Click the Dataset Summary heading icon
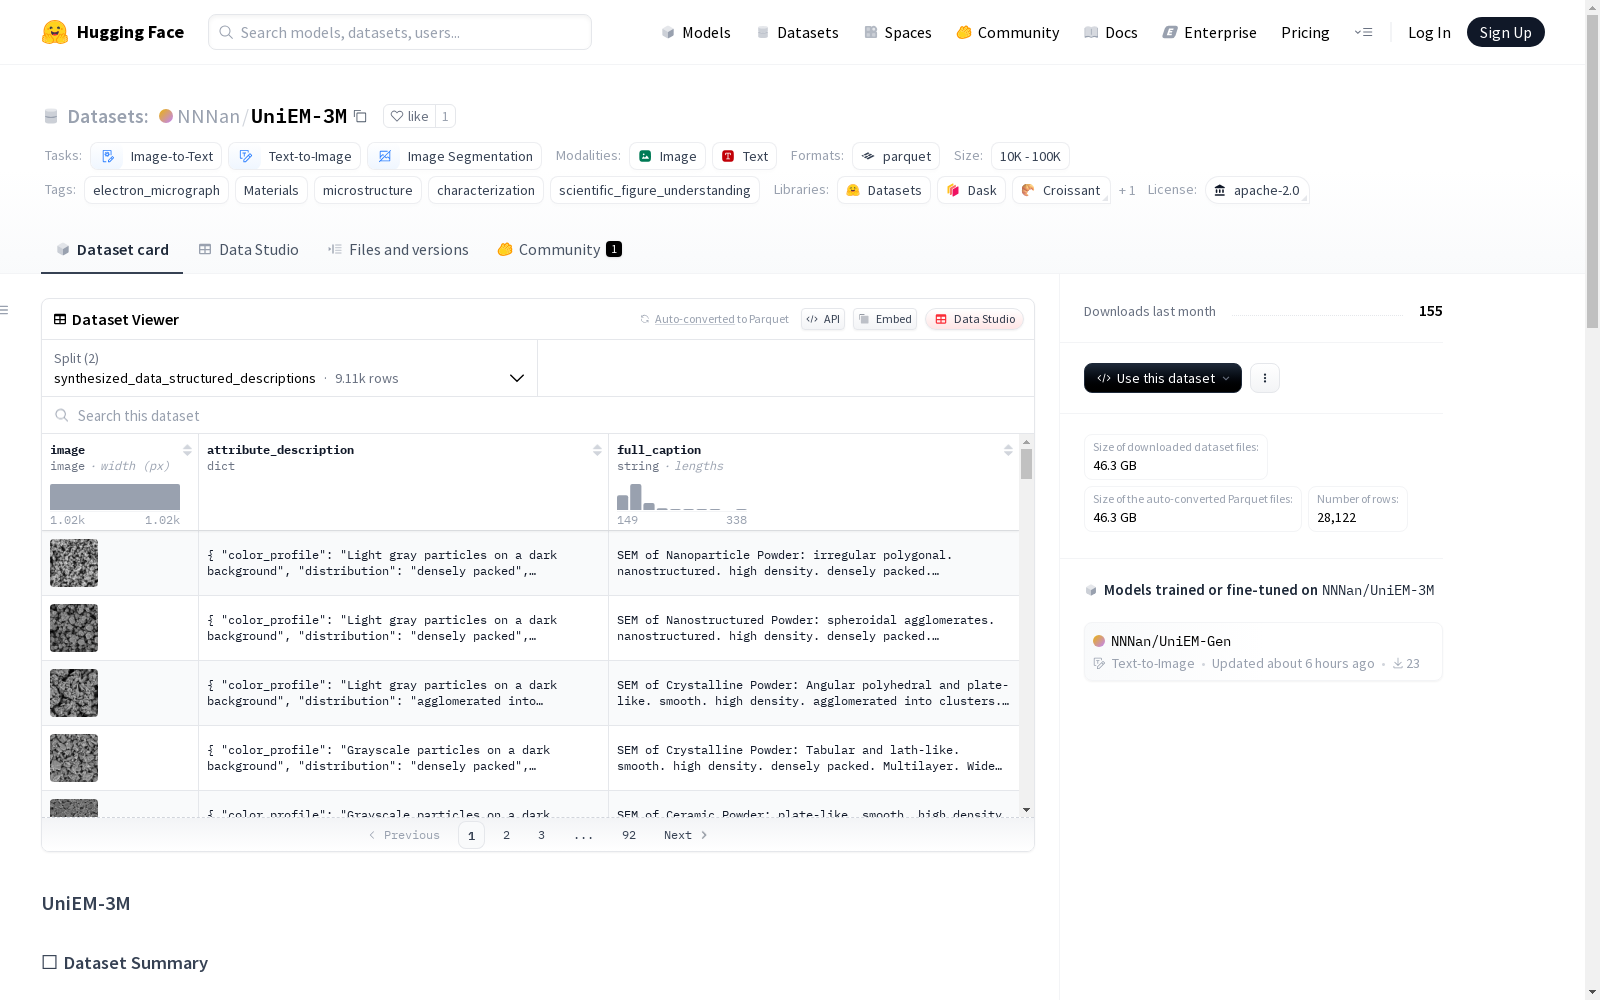This screenshot has height=1000, width=1600. pos(49,962)
